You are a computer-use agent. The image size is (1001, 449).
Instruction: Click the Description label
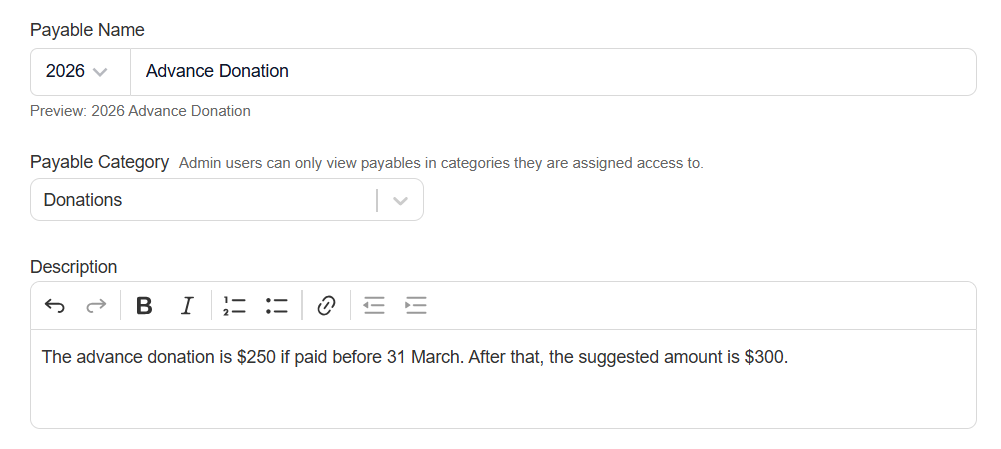click(74, 267)
